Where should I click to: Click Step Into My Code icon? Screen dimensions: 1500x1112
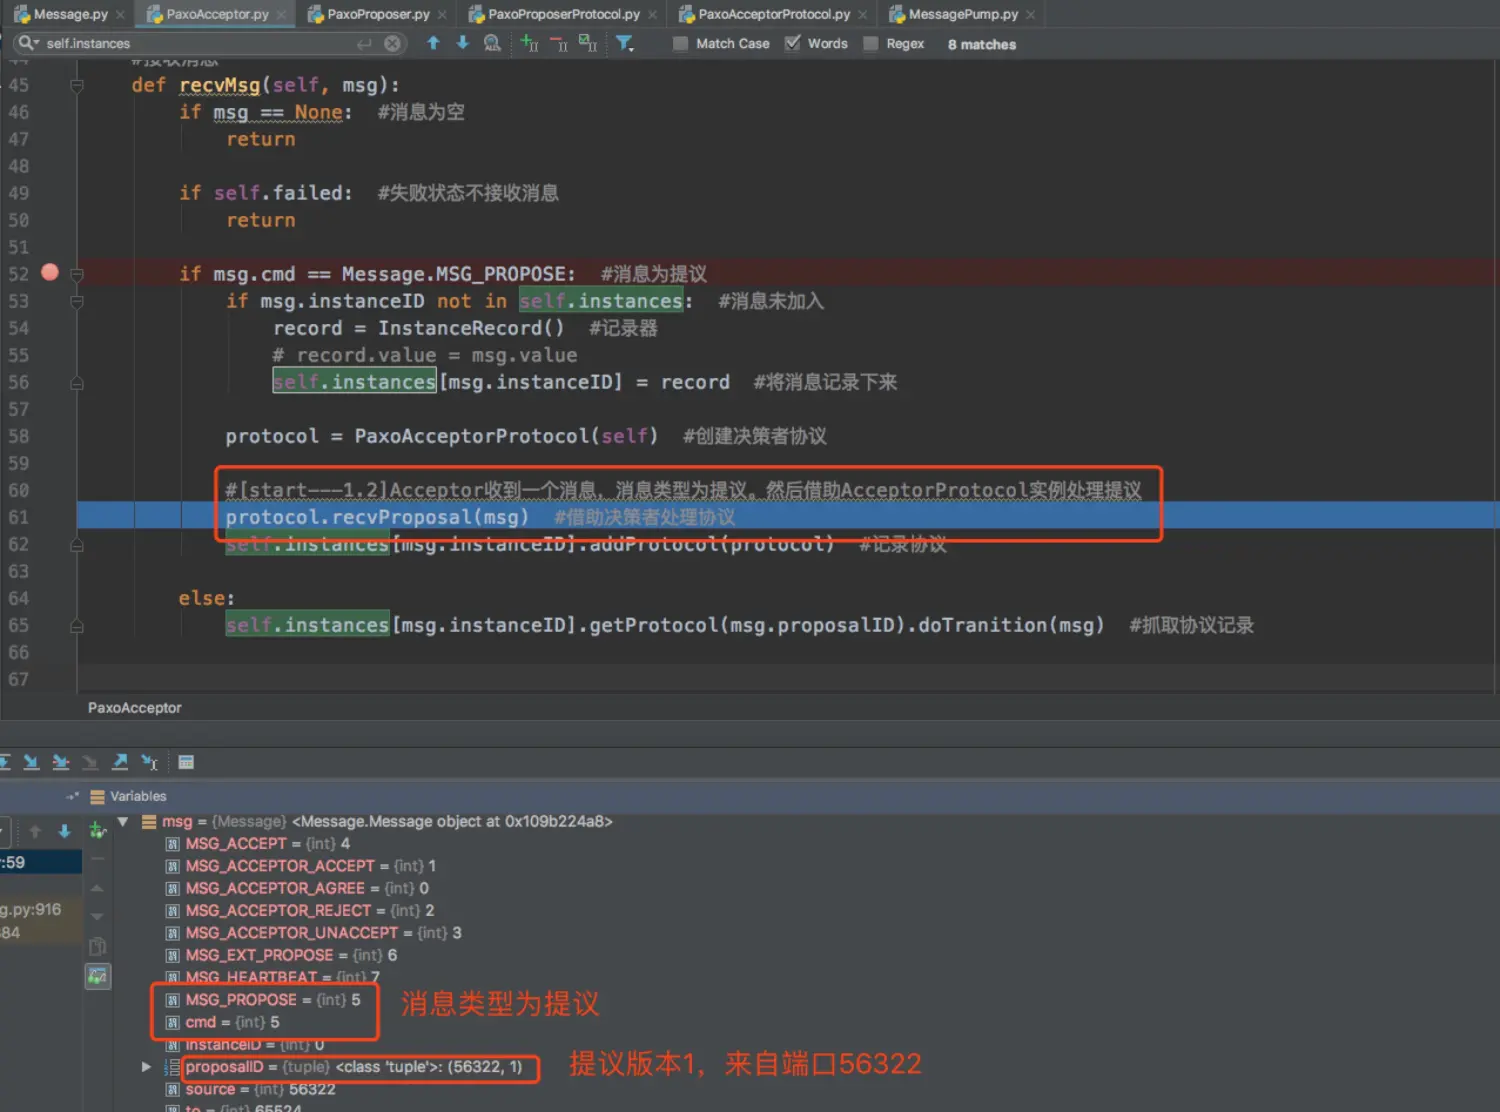tap(61, 762)
